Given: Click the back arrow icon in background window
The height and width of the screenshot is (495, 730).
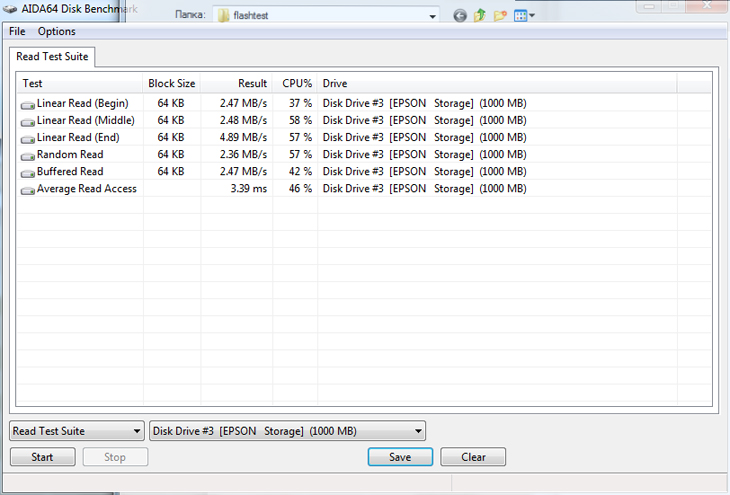Looking at the screenshot, I should [x=460, y=16].
